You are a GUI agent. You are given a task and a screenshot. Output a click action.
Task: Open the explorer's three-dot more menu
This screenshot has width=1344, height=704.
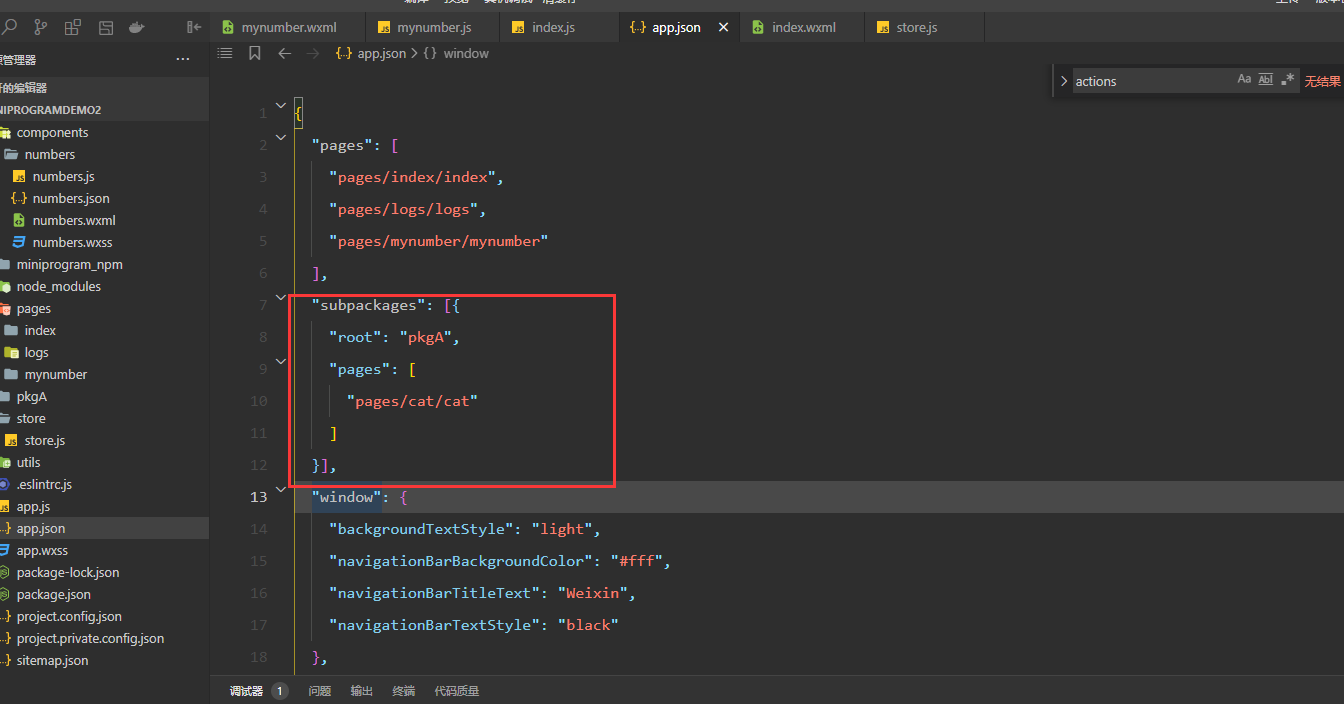tap(183, 59)
